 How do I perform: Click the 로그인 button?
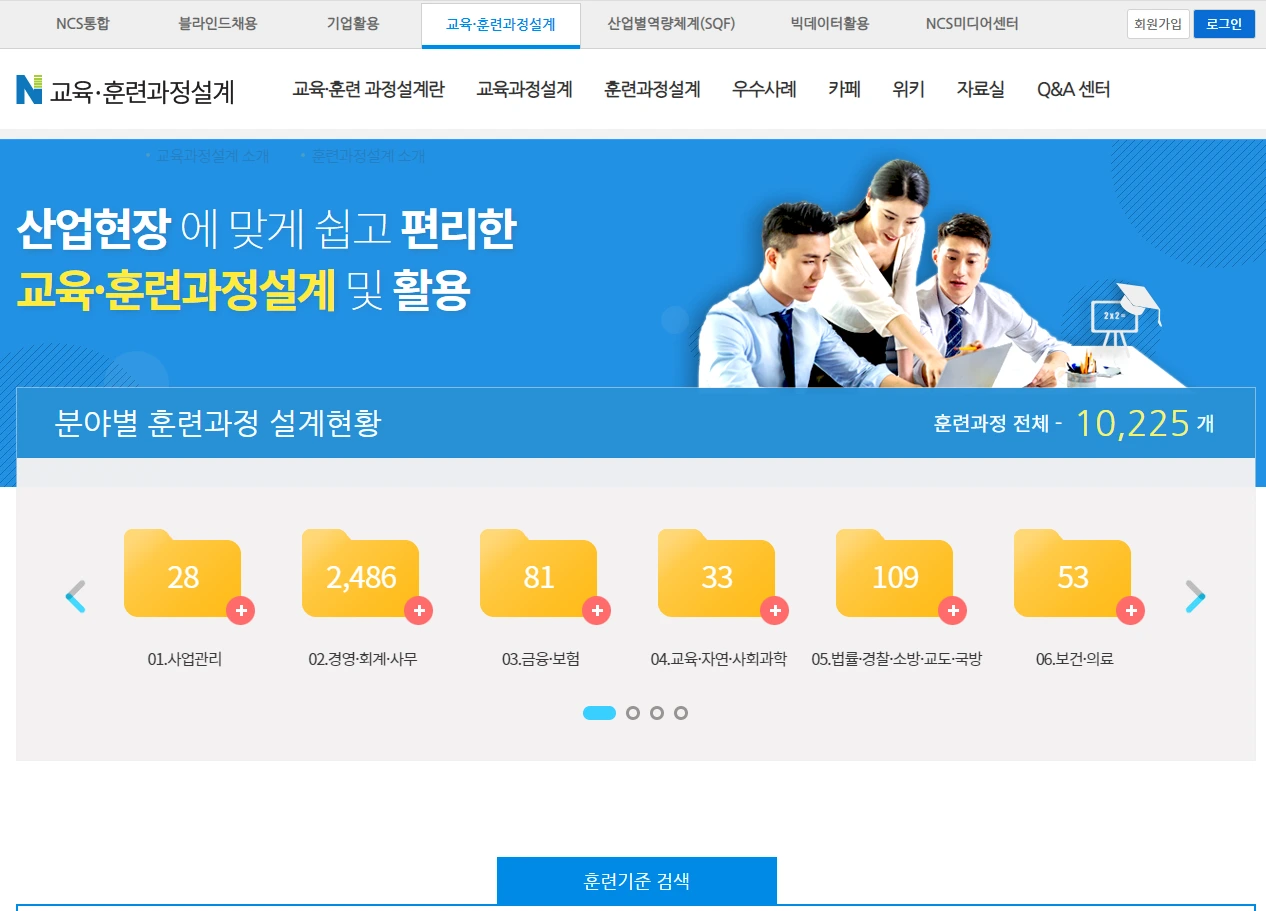[1224, 24]
